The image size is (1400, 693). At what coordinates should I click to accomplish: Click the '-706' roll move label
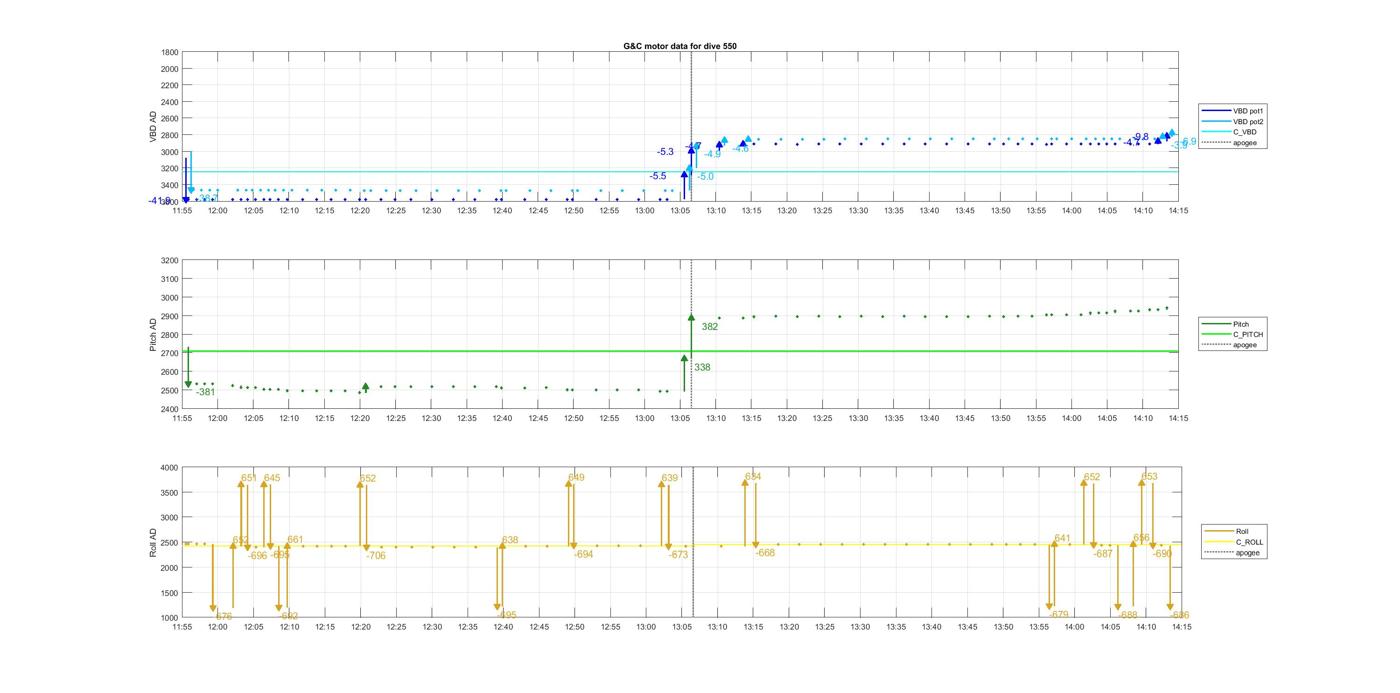coord(375,555)
